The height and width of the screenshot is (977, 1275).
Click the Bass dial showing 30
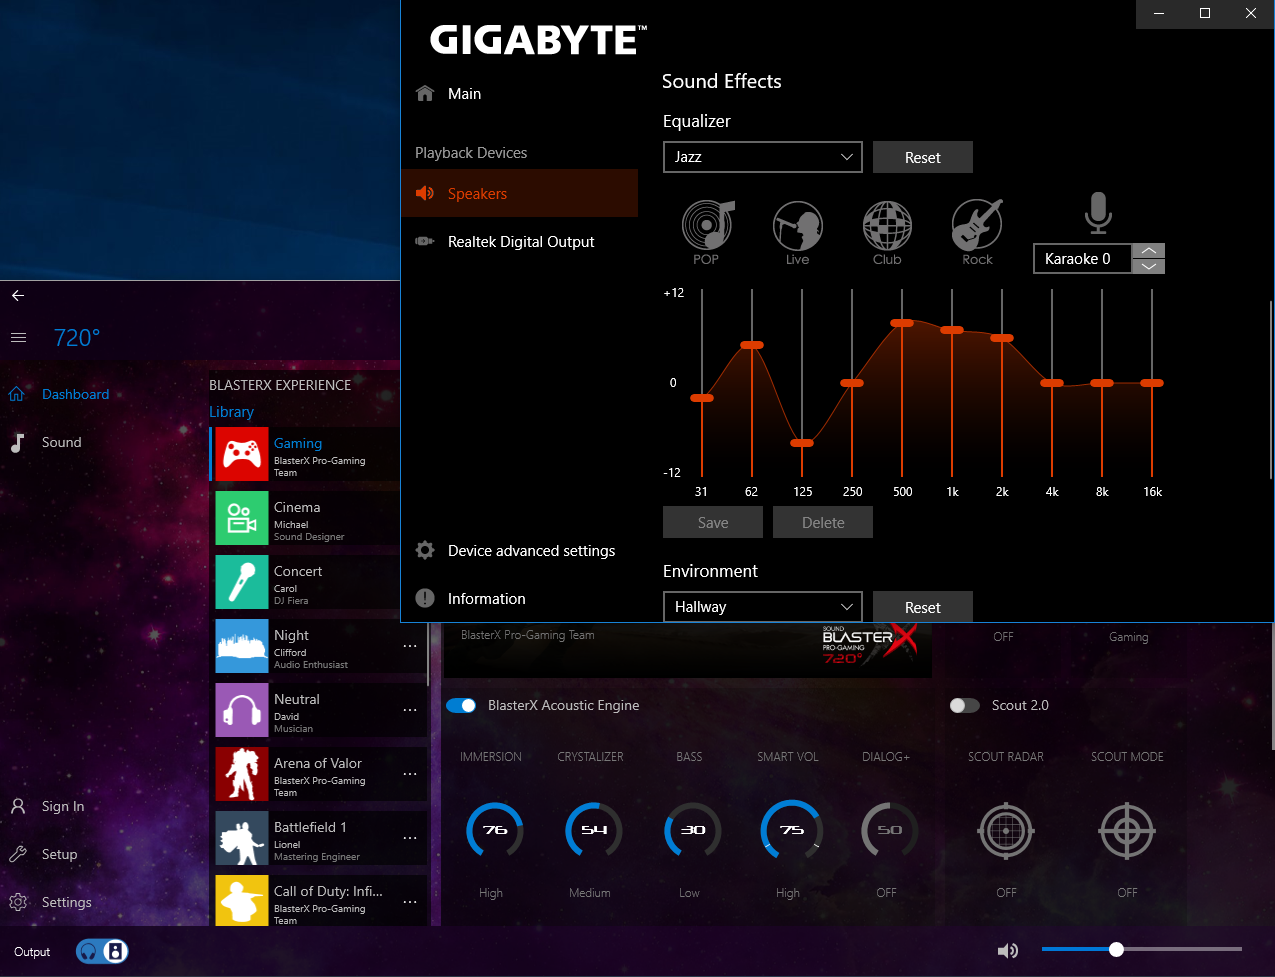pyautogui.click(x=692, y=830)
